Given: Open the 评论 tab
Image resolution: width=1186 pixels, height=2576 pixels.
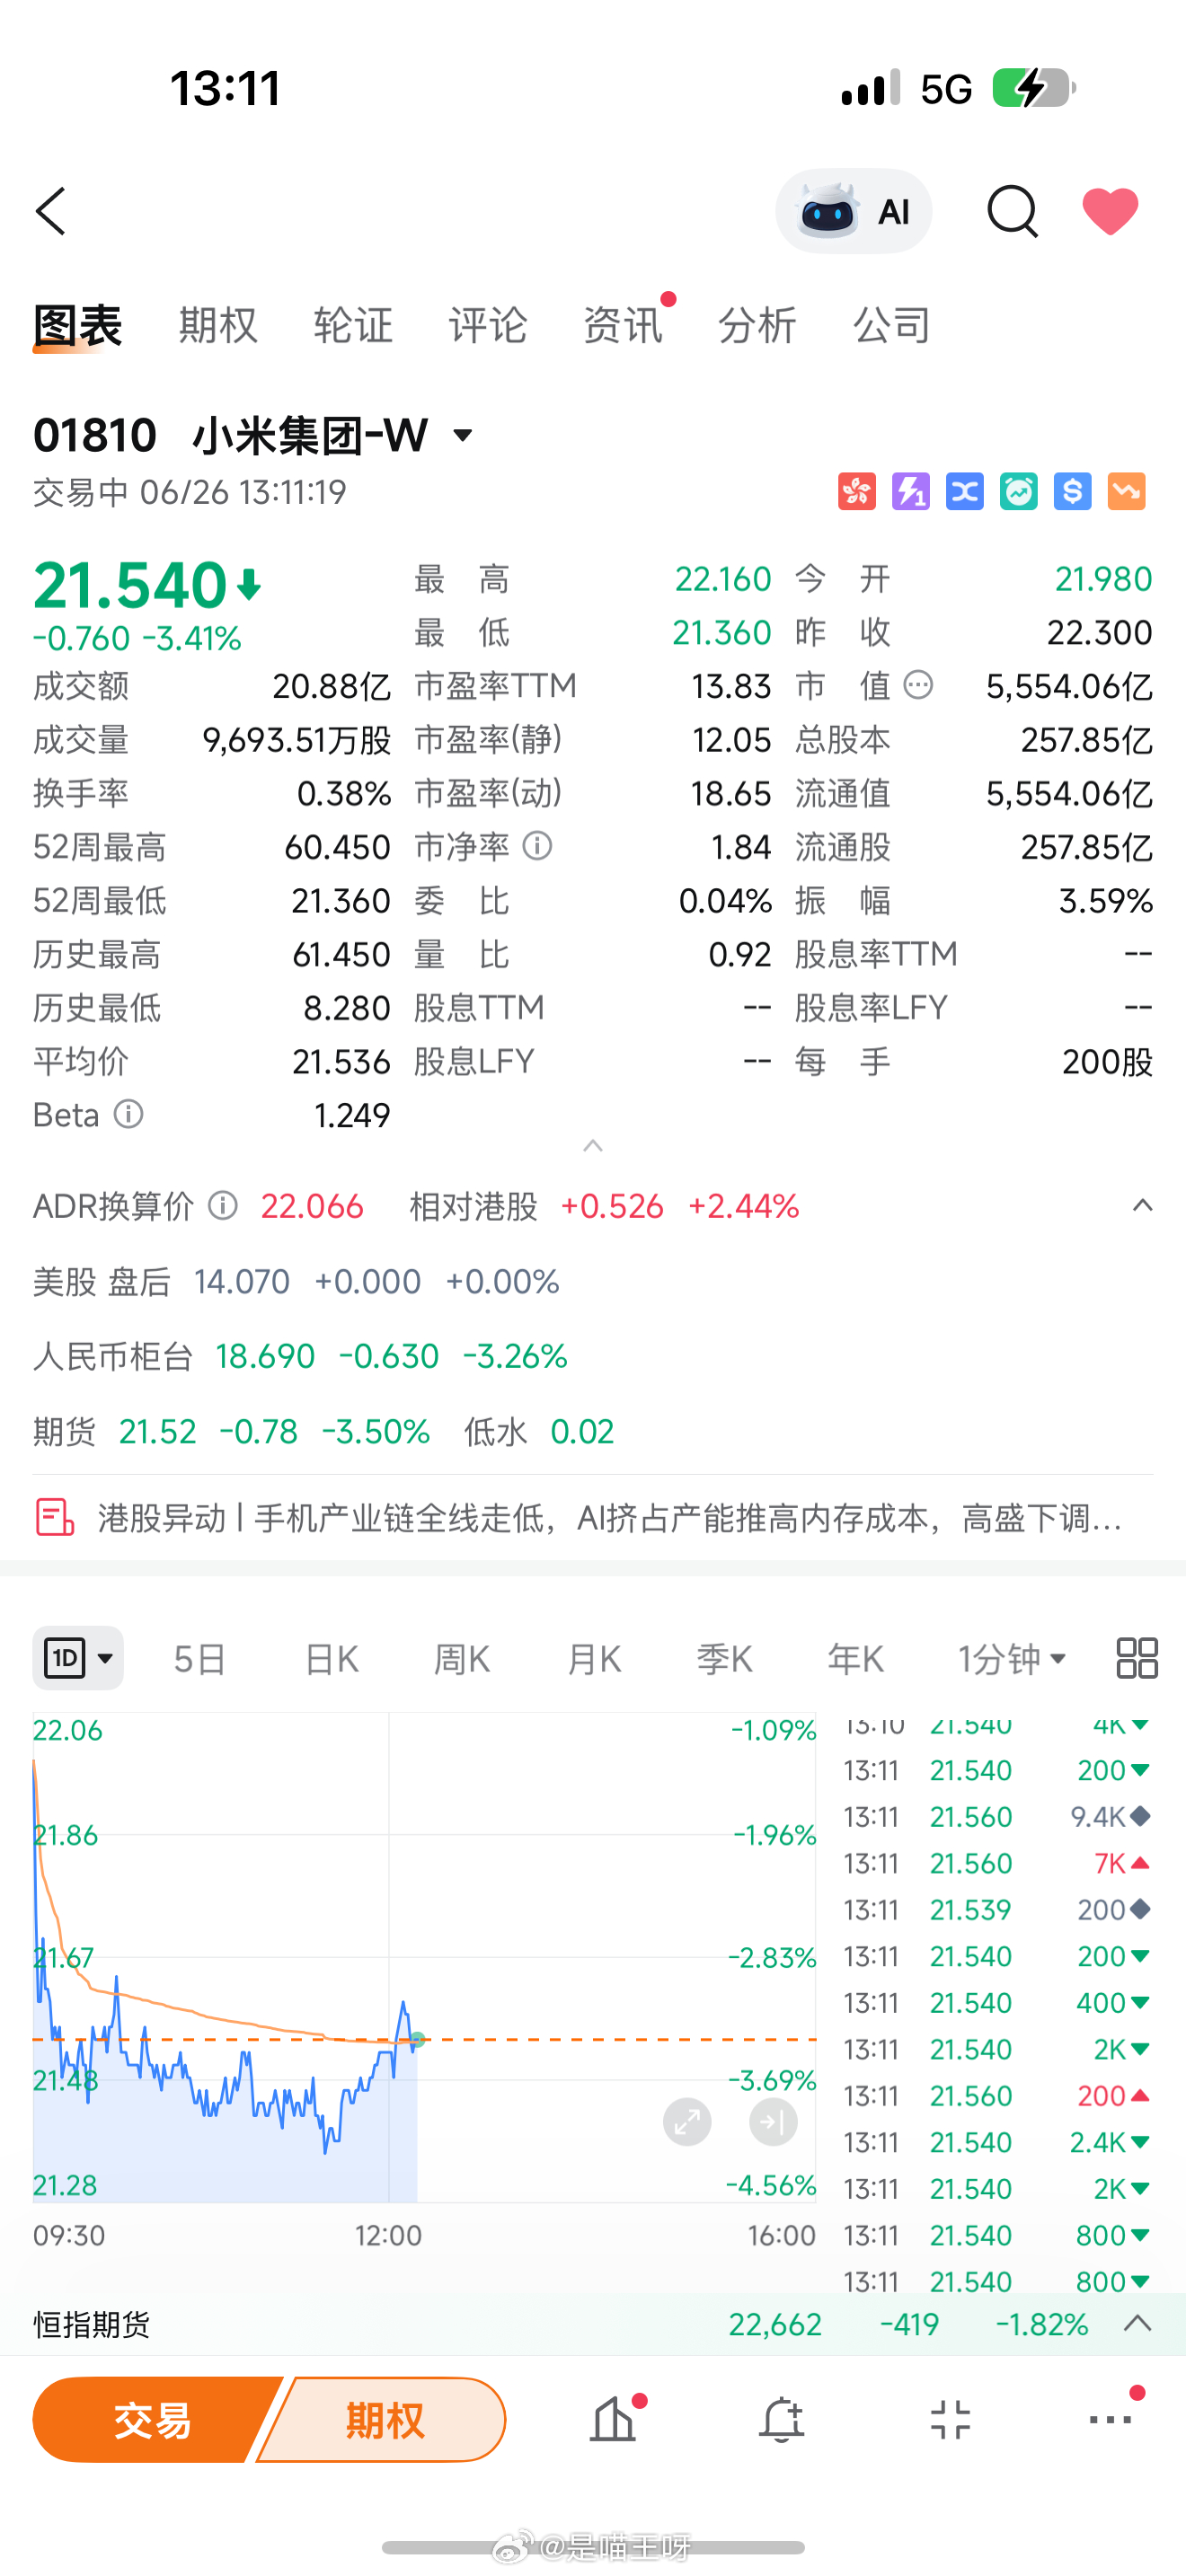Looking at the screenshot, I should tap(487, 325).
